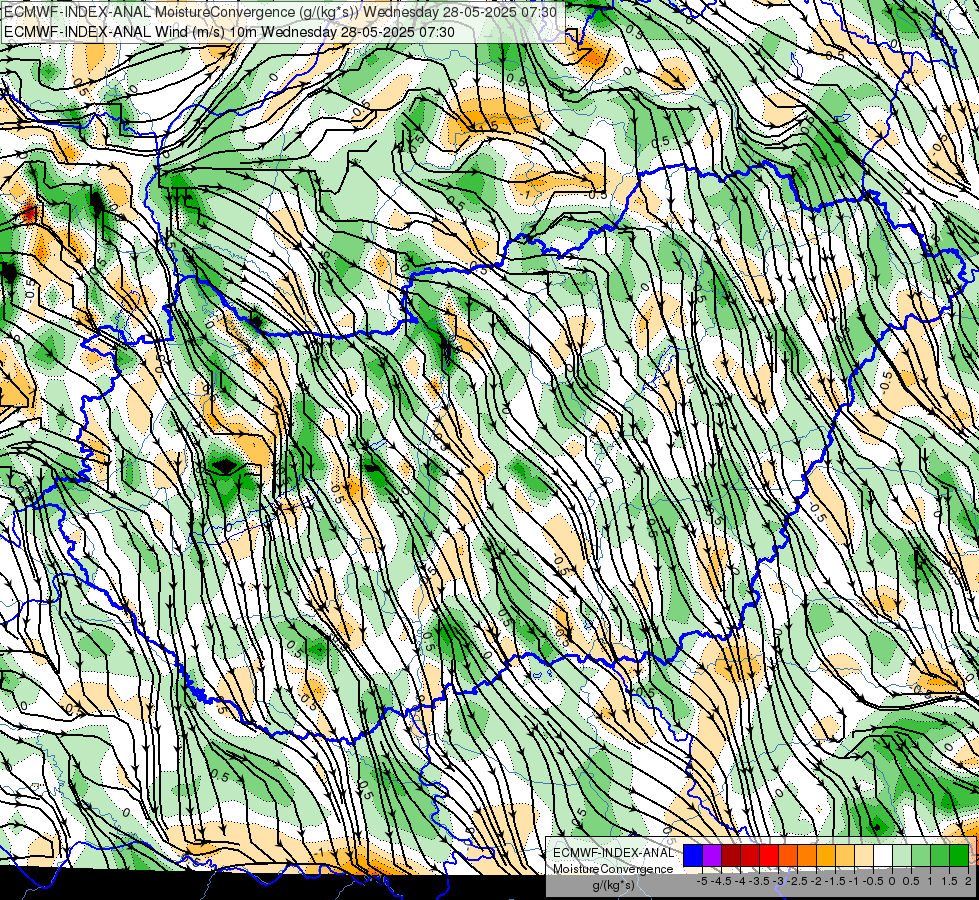
Task: Click the 1.5 tick label on the legend
Action: coord(950,881)
